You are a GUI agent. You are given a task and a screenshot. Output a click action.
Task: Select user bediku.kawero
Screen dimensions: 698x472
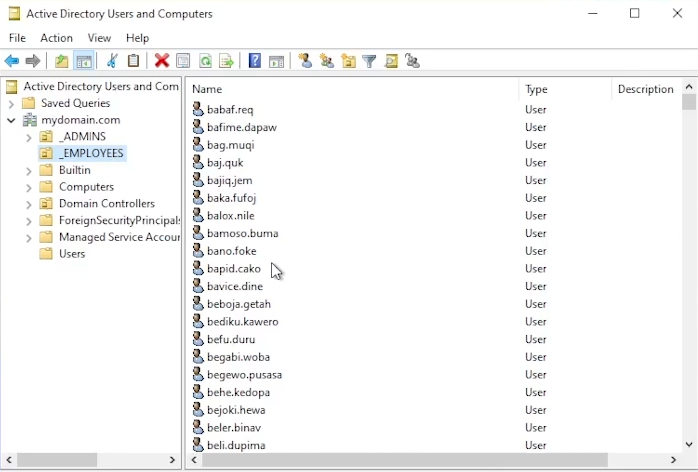pyautogui.click(x=243, y=321)
